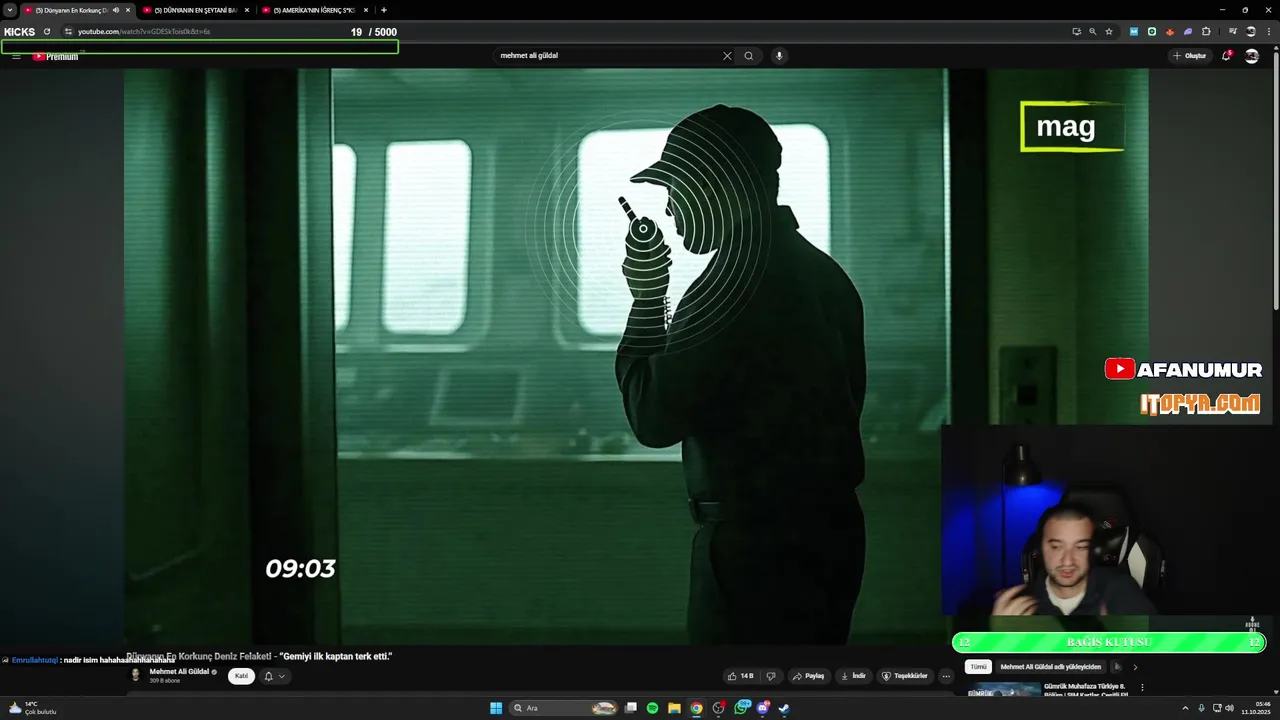The height and width of the screenshot is (720, 1280).
Task: Open YouTube notifications bell
Action: (1226, 56)
